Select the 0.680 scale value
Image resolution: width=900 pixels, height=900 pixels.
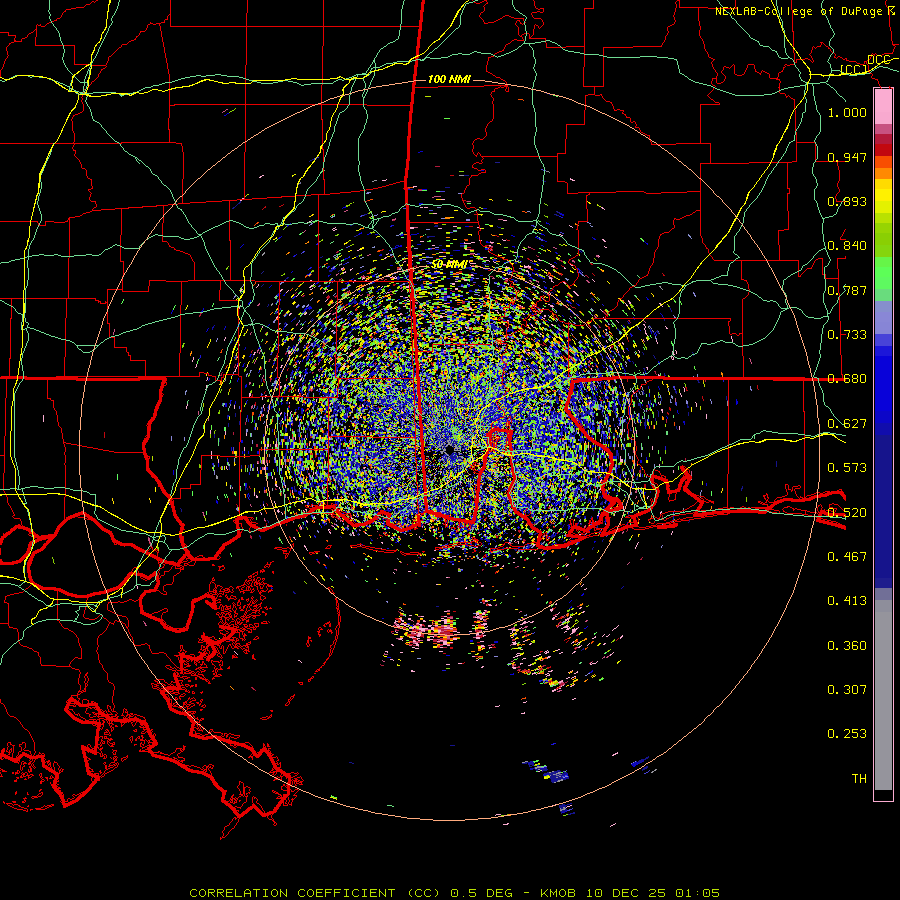click(x=847, y=379)
